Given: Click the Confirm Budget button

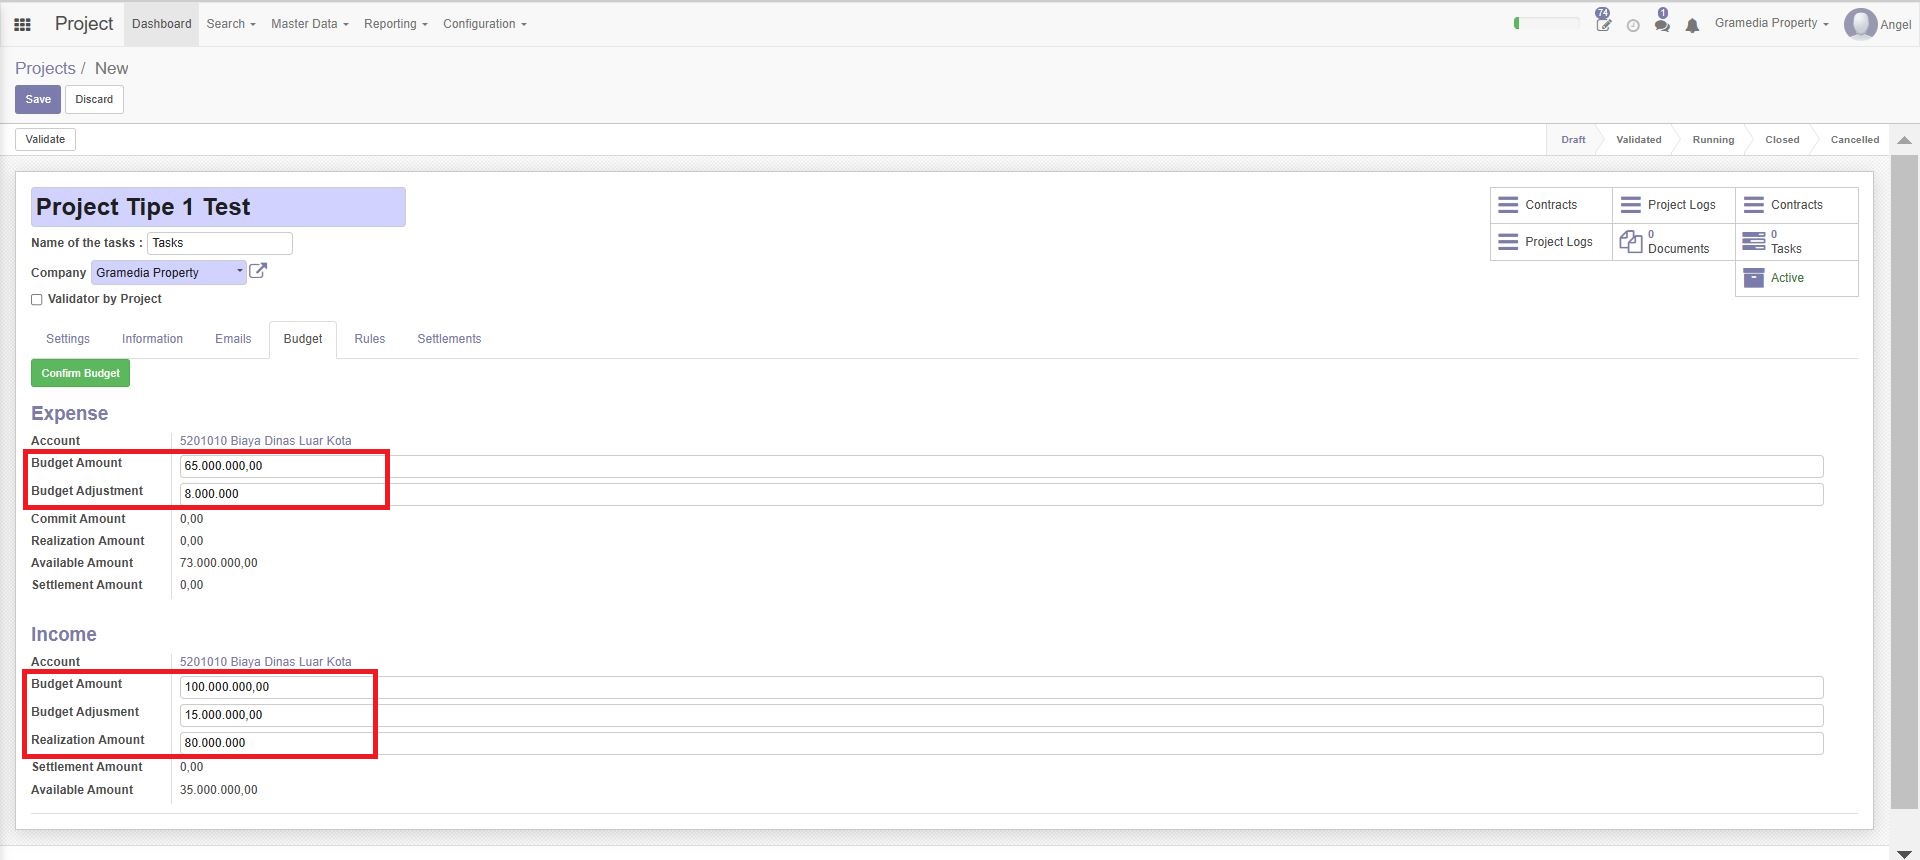Looking at the screenshot, I should [80, 373].
